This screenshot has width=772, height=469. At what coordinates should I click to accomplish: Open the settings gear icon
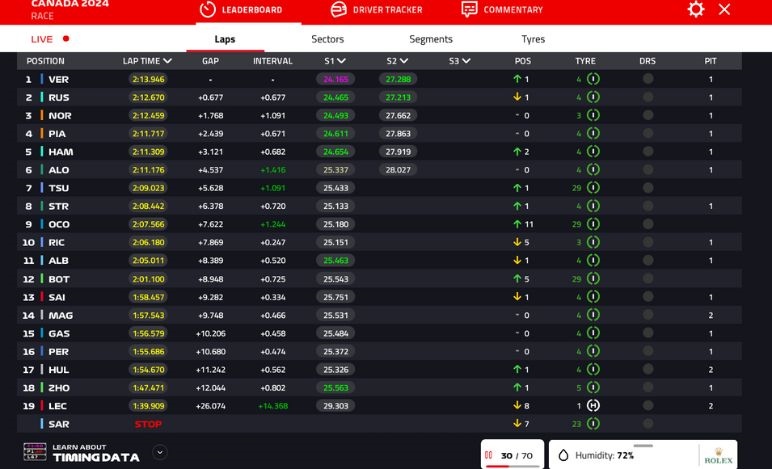(696, 9)
